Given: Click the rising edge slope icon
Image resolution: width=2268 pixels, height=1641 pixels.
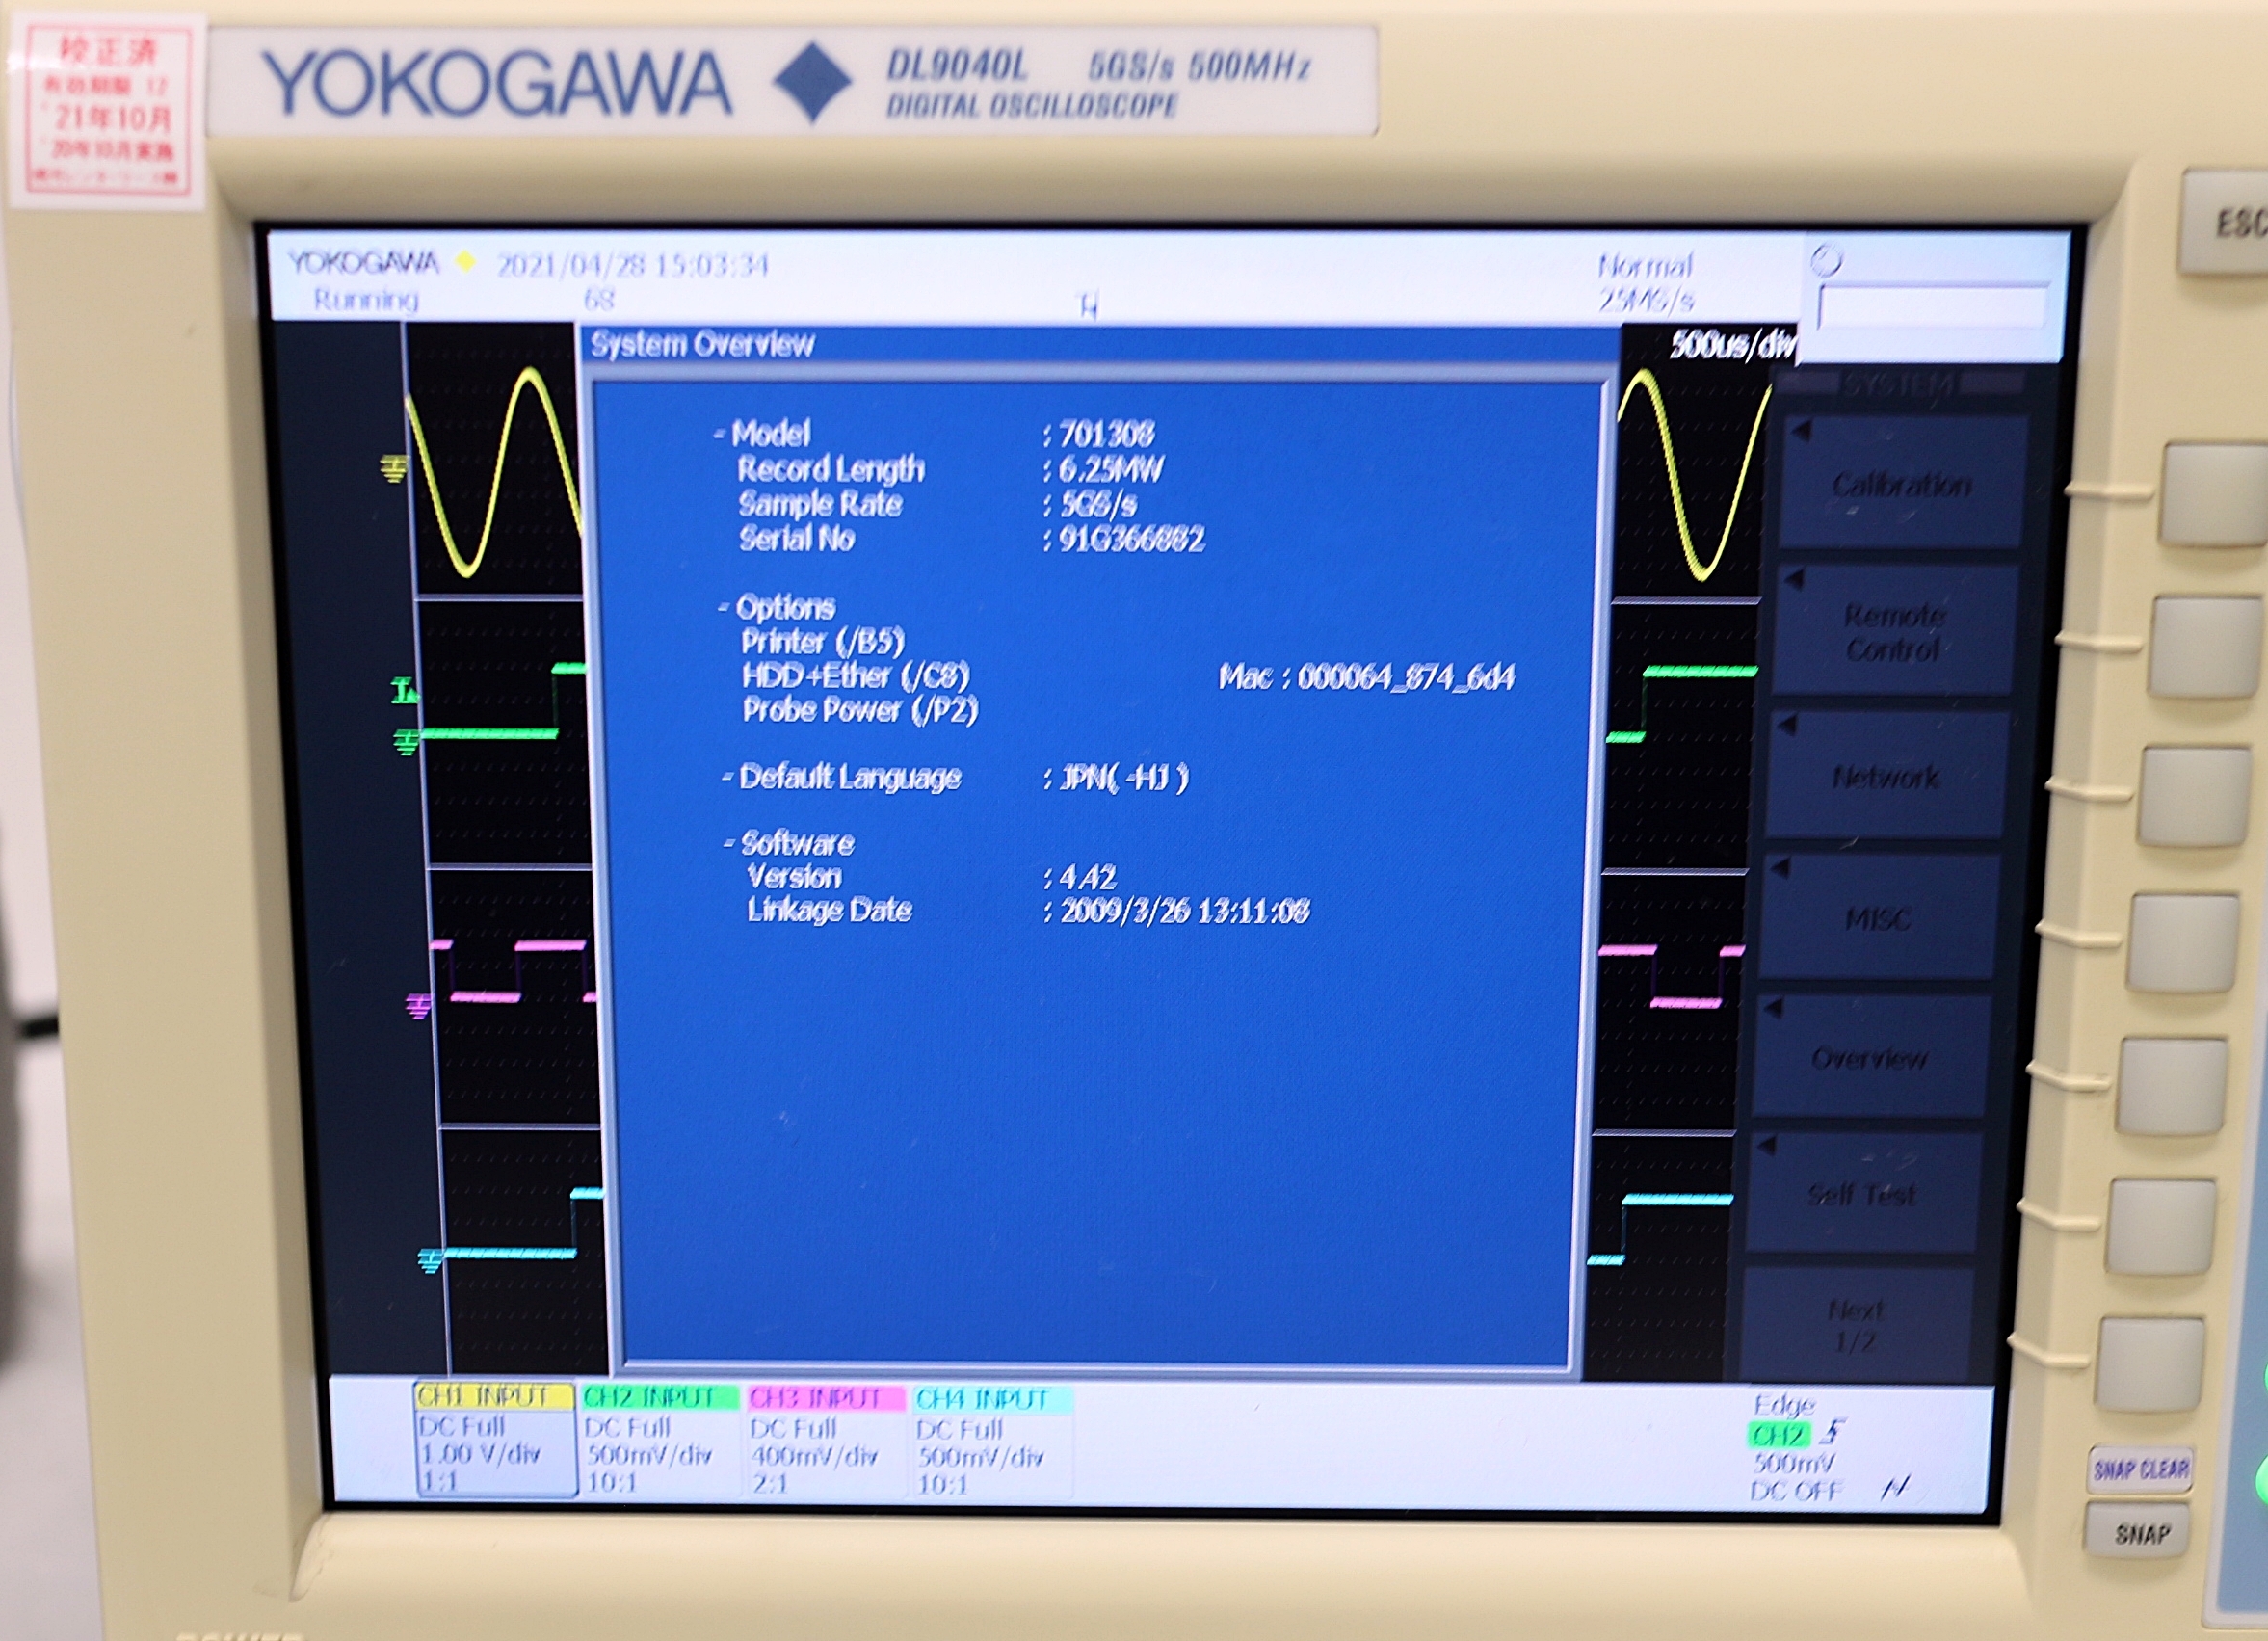Looking at the screenshot, I should coord(1832,1433).
